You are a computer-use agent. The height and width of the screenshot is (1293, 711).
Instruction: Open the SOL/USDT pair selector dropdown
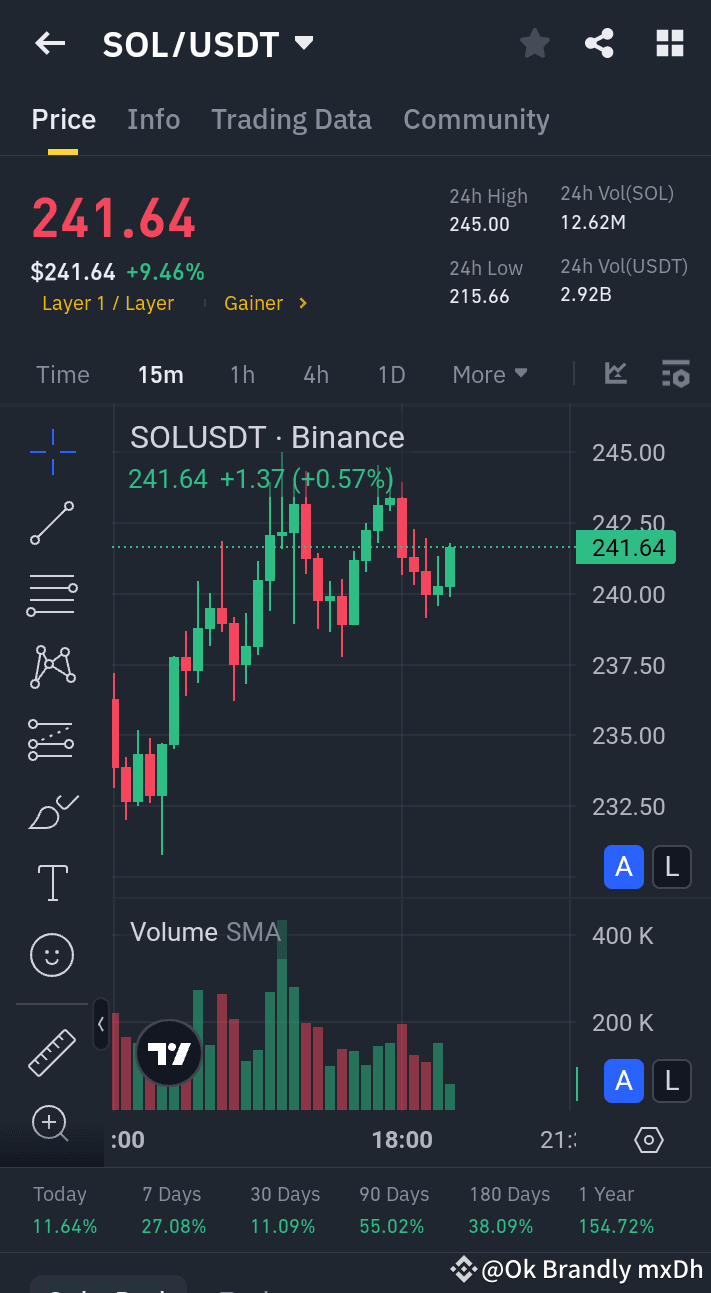click(x=305, y=43)
